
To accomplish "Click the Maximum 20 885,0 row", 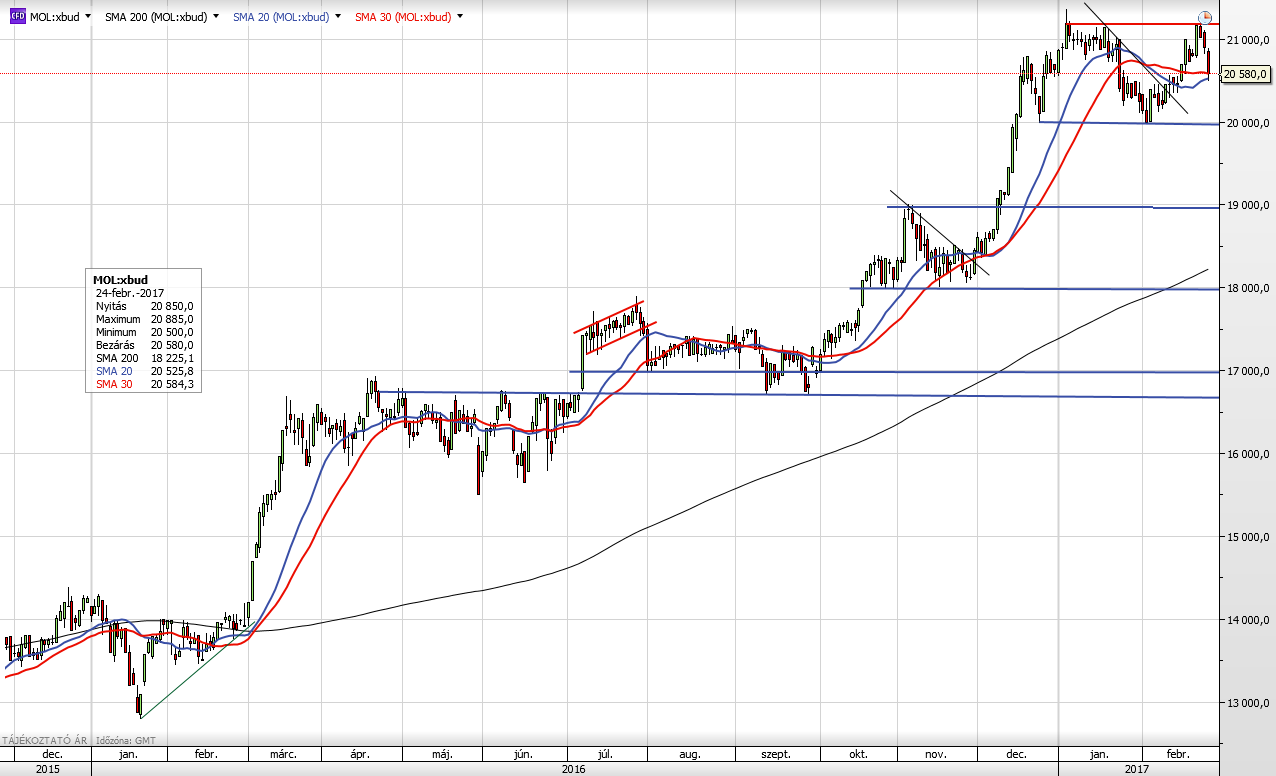I will coord(144,319).
